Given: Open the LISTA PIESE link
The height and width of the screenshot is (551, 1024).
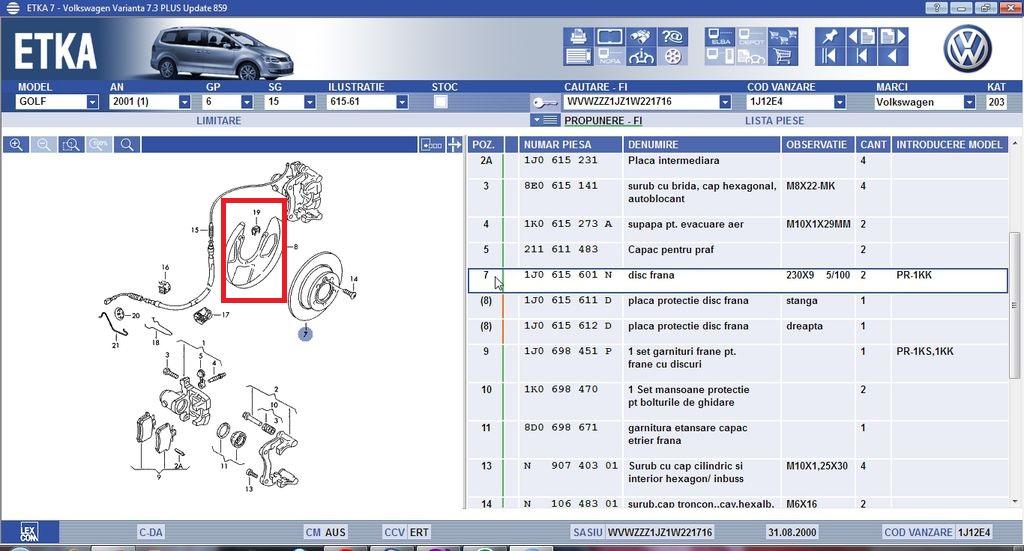Looking at the screenshot, I should click(775, 121).
